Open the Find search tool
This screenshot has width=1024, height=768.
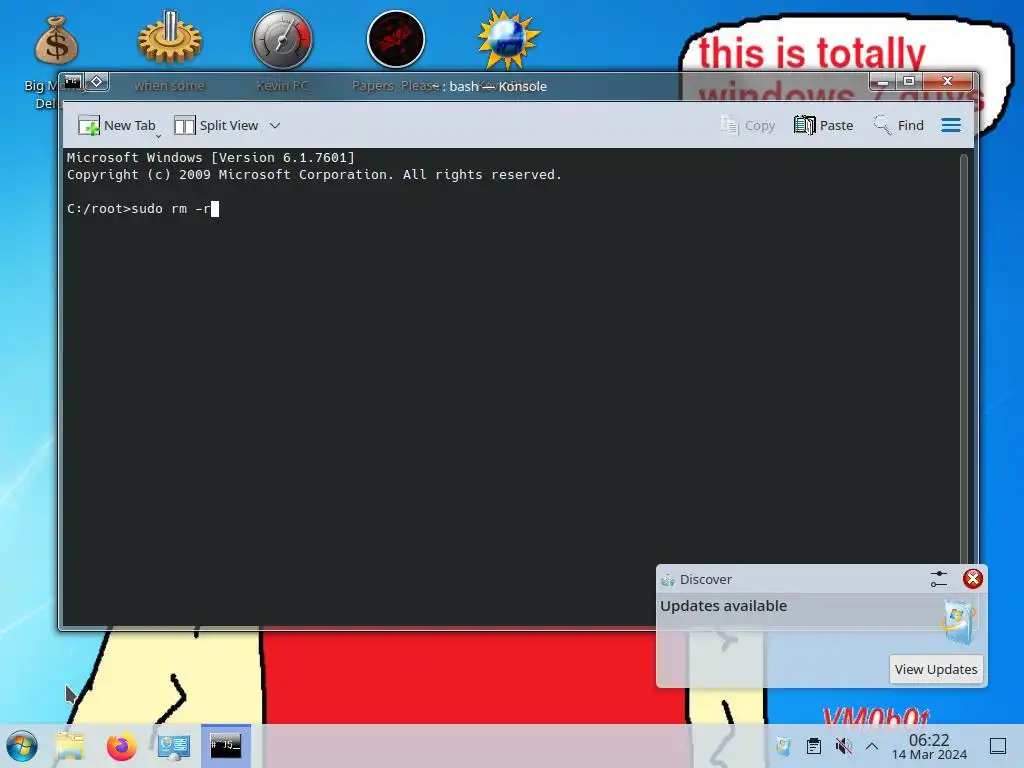tap(899, 125)
